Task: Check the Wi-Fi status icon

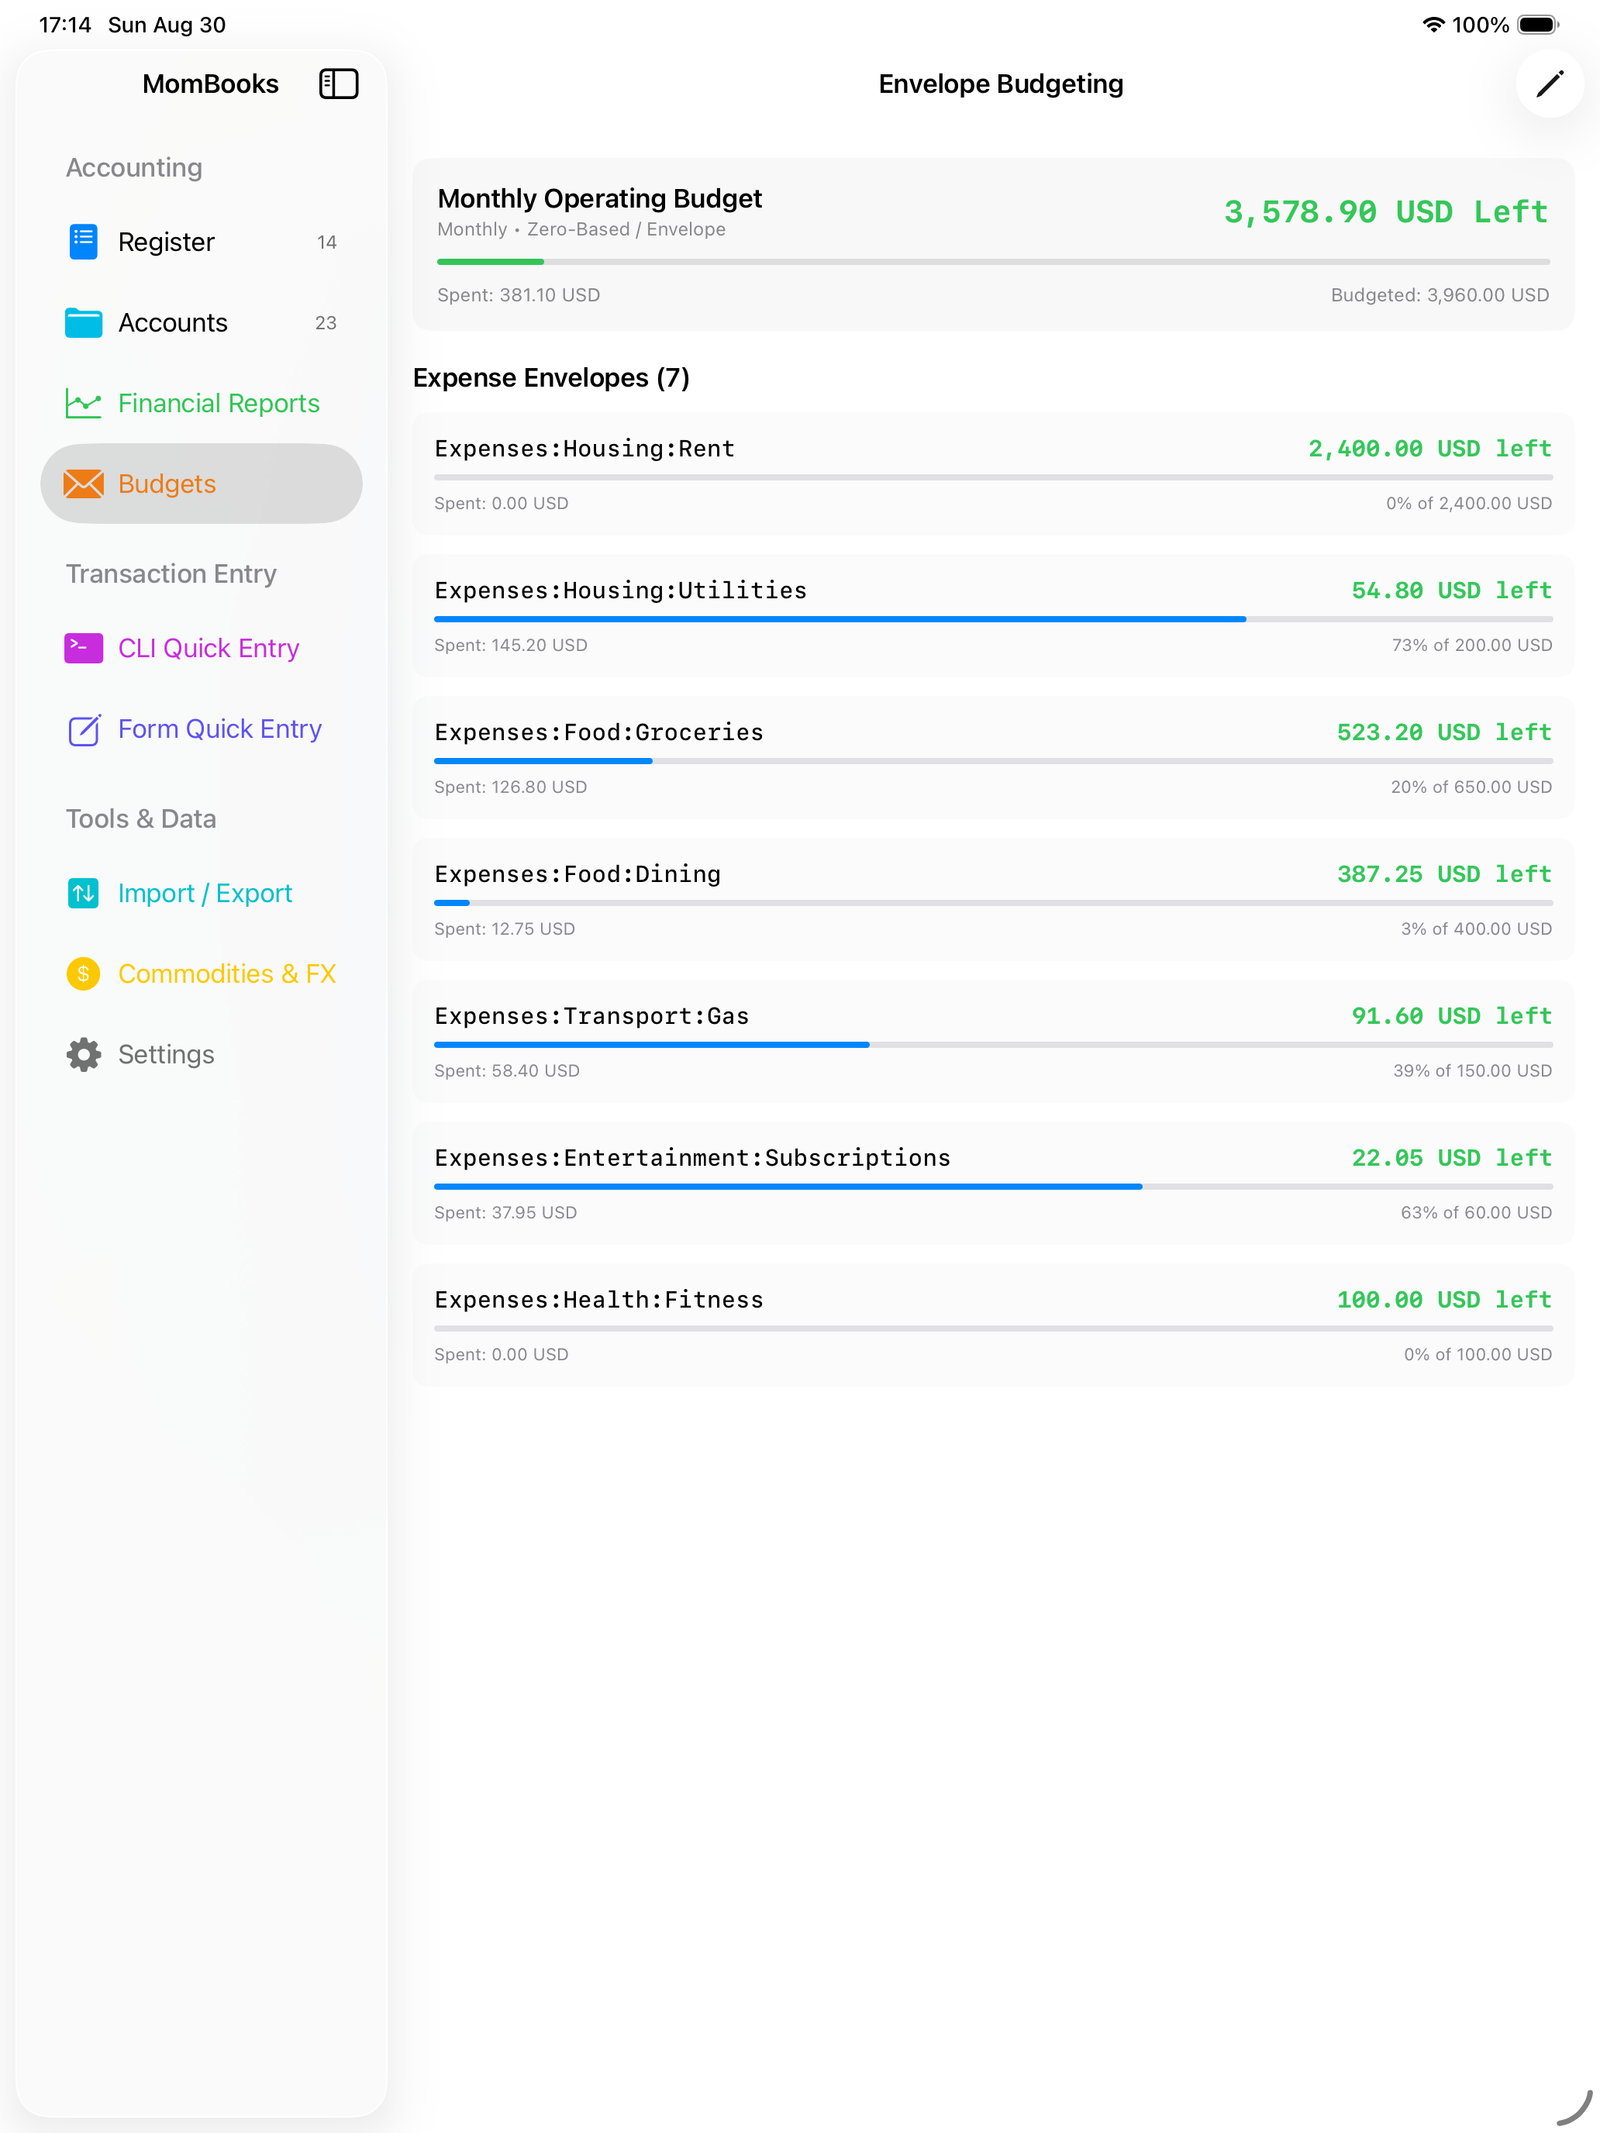Action: coord(1433,25)
